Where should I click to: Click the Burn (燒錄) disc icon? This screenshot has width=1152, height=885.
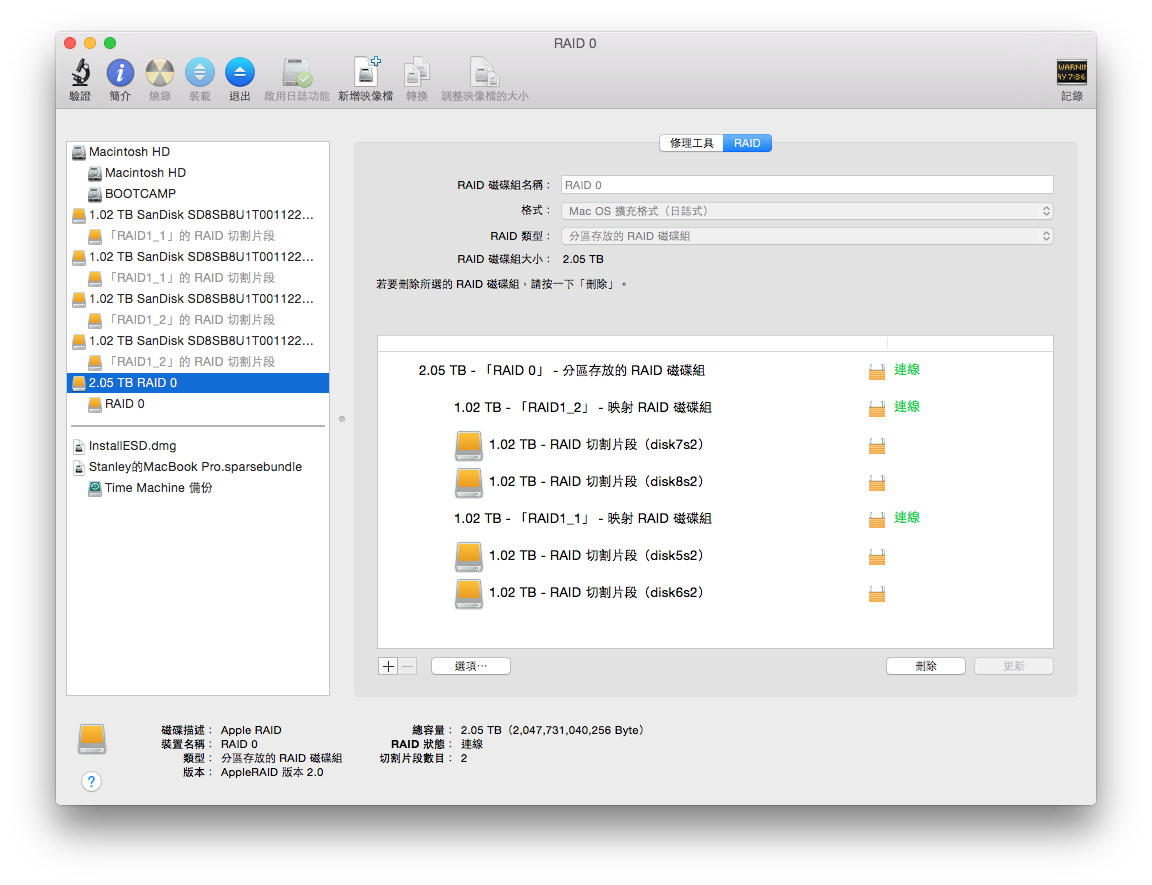(x=160, y=73)
